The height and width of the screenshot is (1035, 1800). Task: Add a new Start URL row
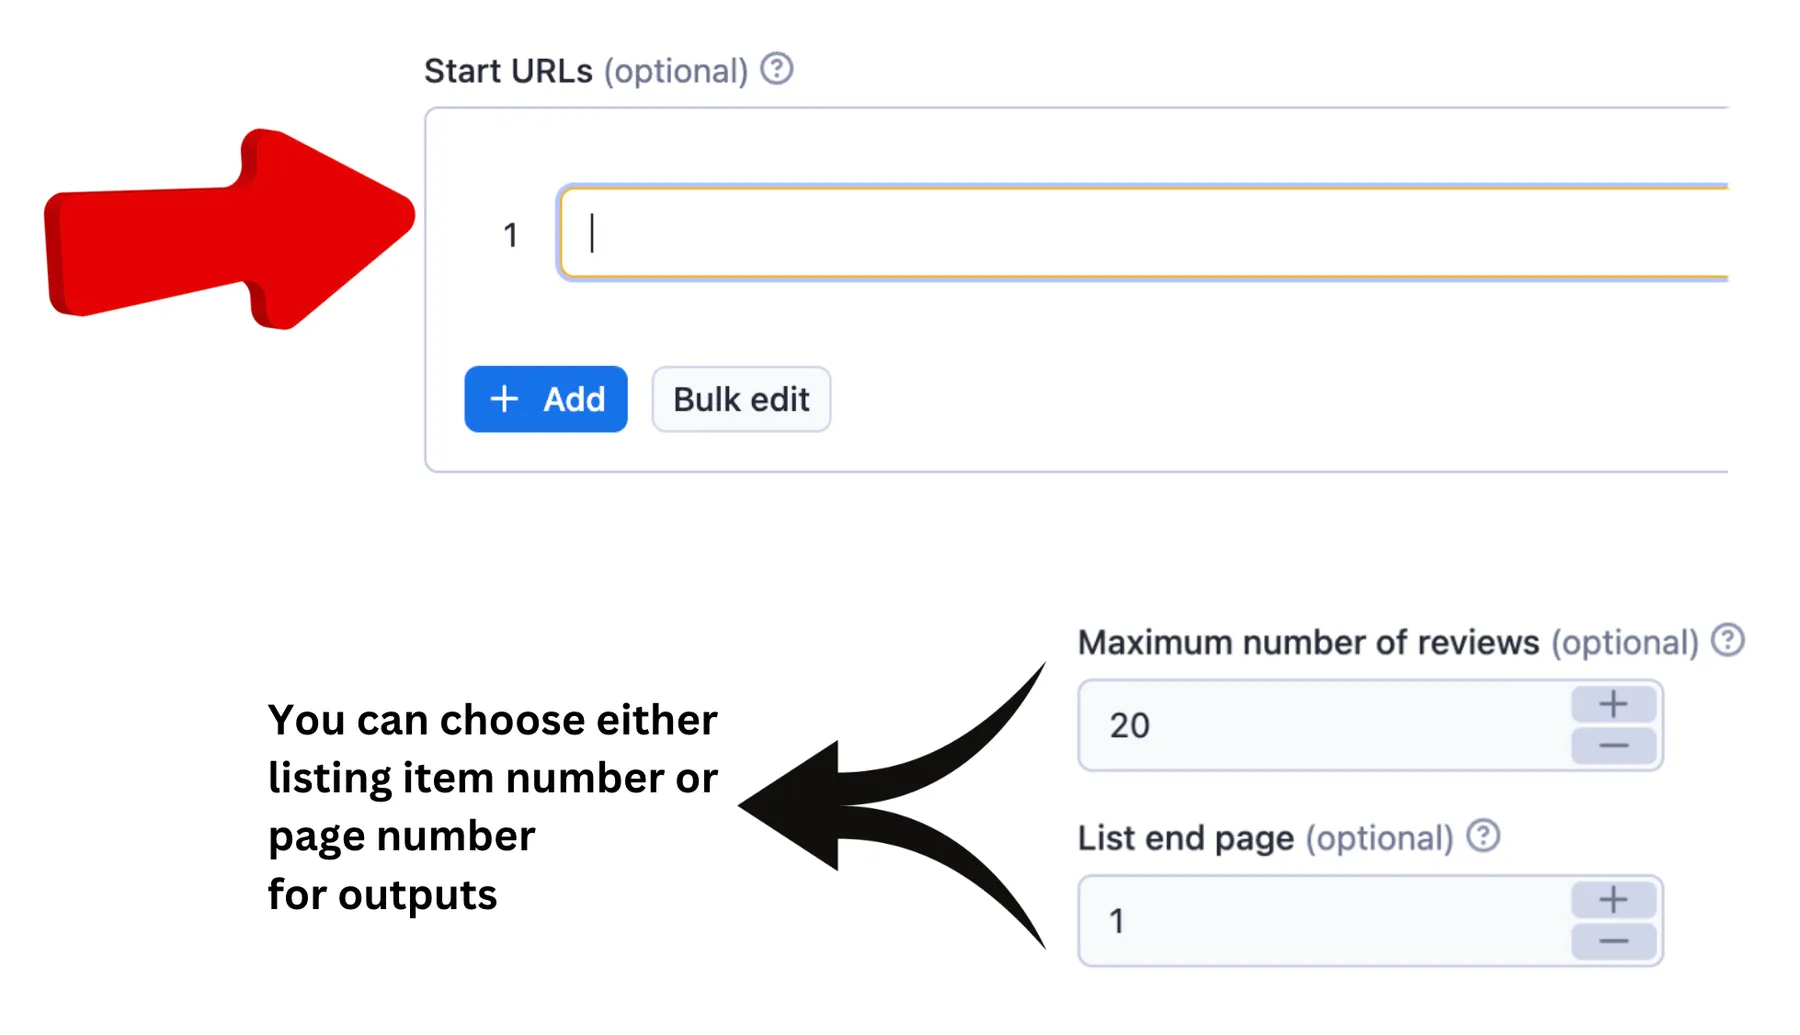click(x=546, y=399)
